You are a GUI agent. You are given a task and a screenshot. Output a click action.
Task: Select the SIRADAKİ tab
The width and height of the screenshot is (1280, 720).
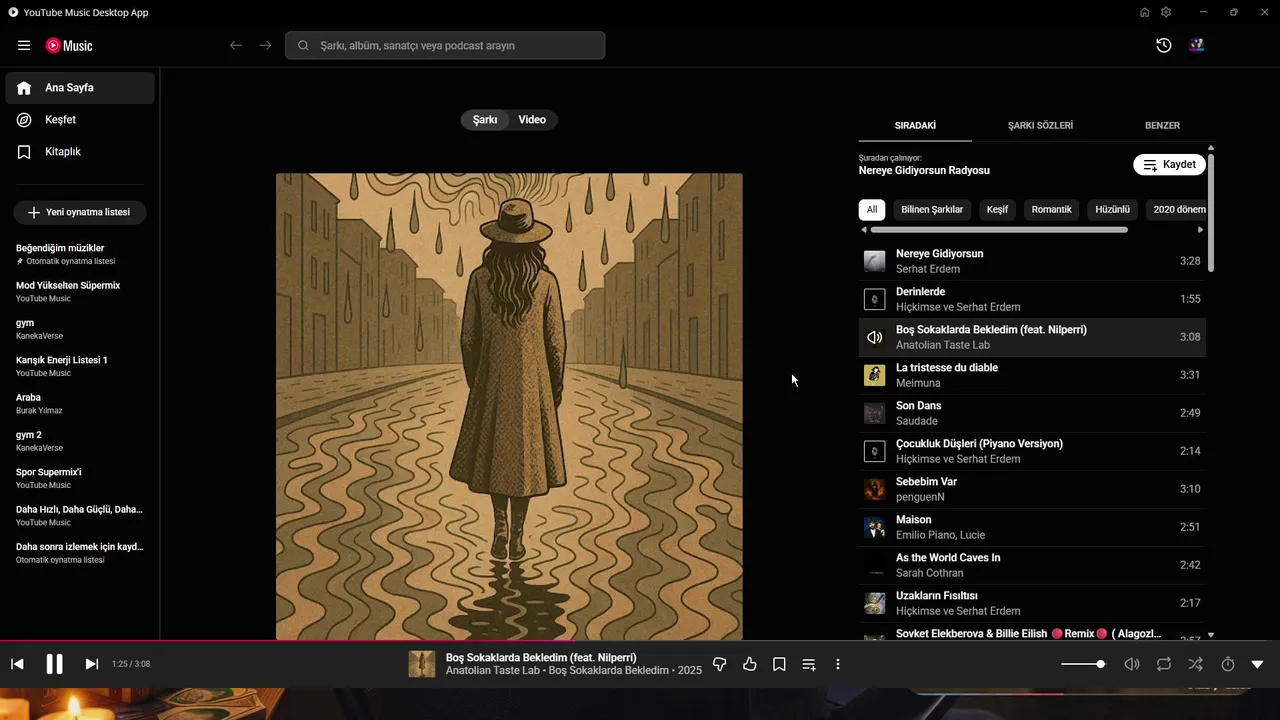tap(915, 126)
